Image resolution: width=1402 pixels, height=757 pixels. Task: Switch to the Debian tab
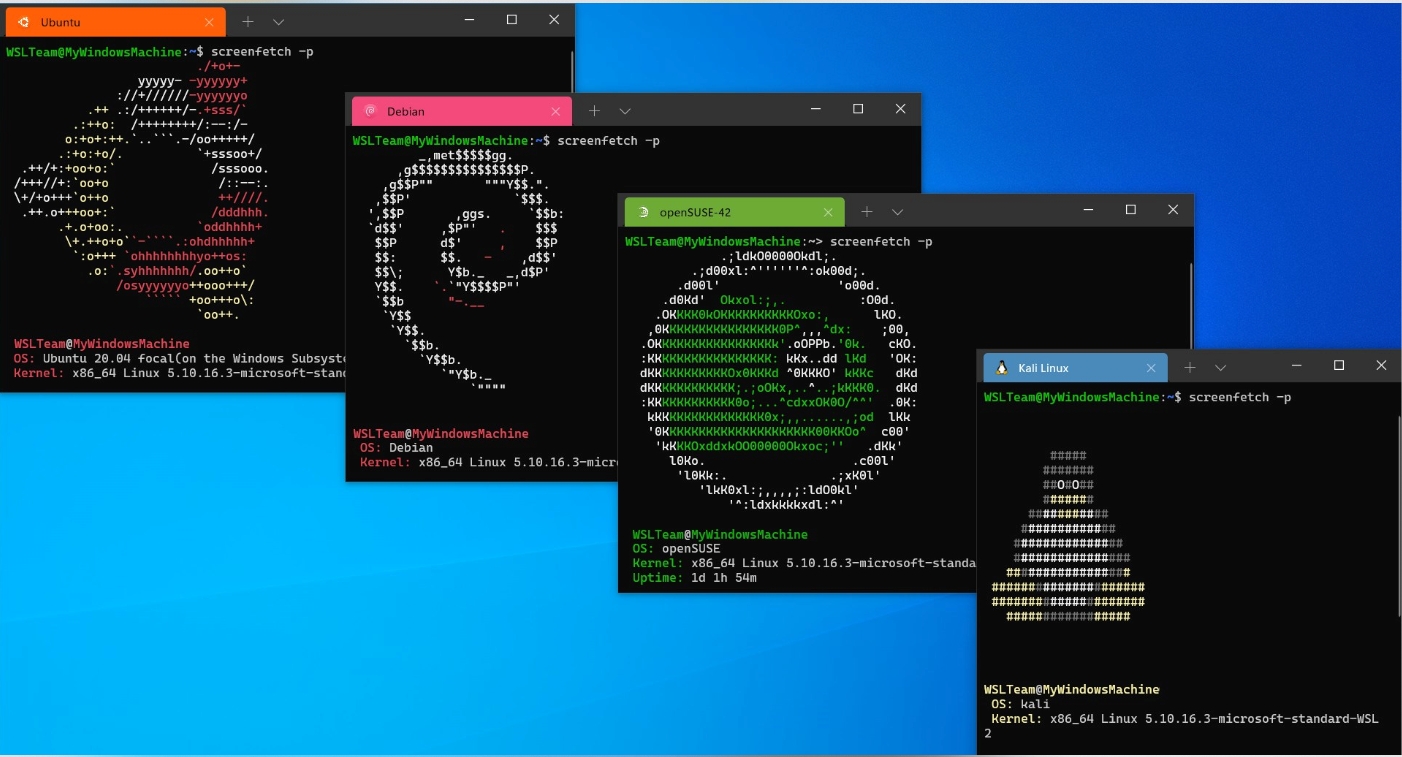(460, 111)
